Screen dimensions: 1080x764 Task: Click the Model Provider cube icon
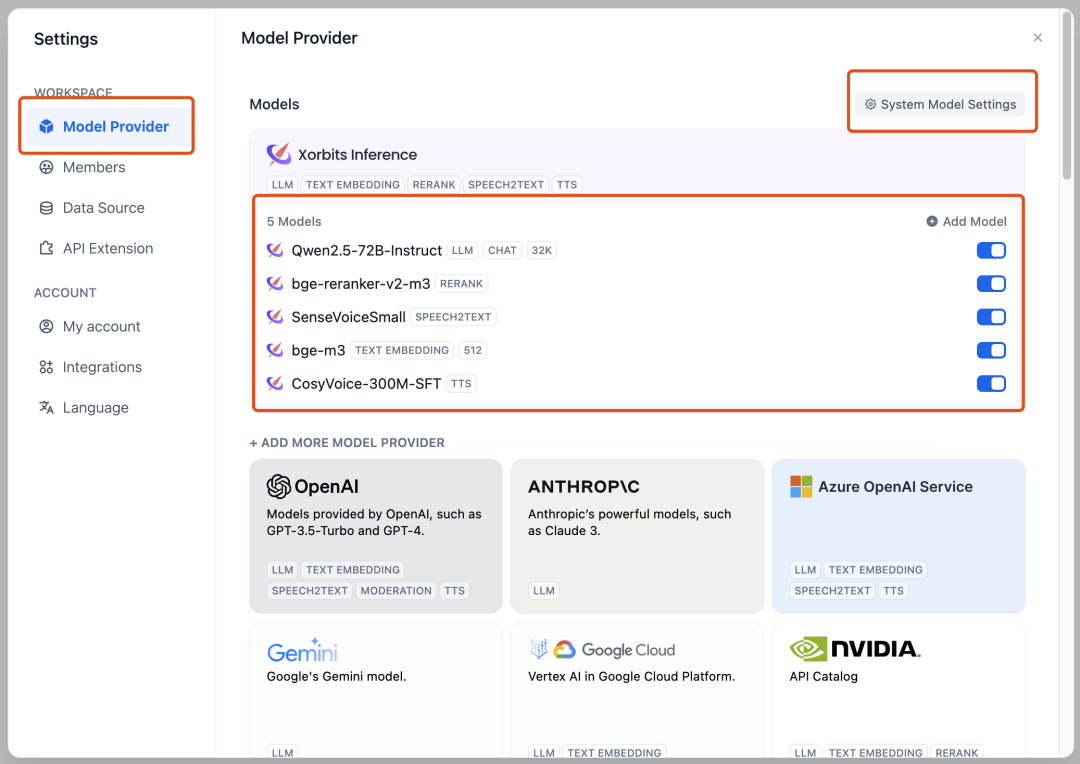(x=46, y=127)
